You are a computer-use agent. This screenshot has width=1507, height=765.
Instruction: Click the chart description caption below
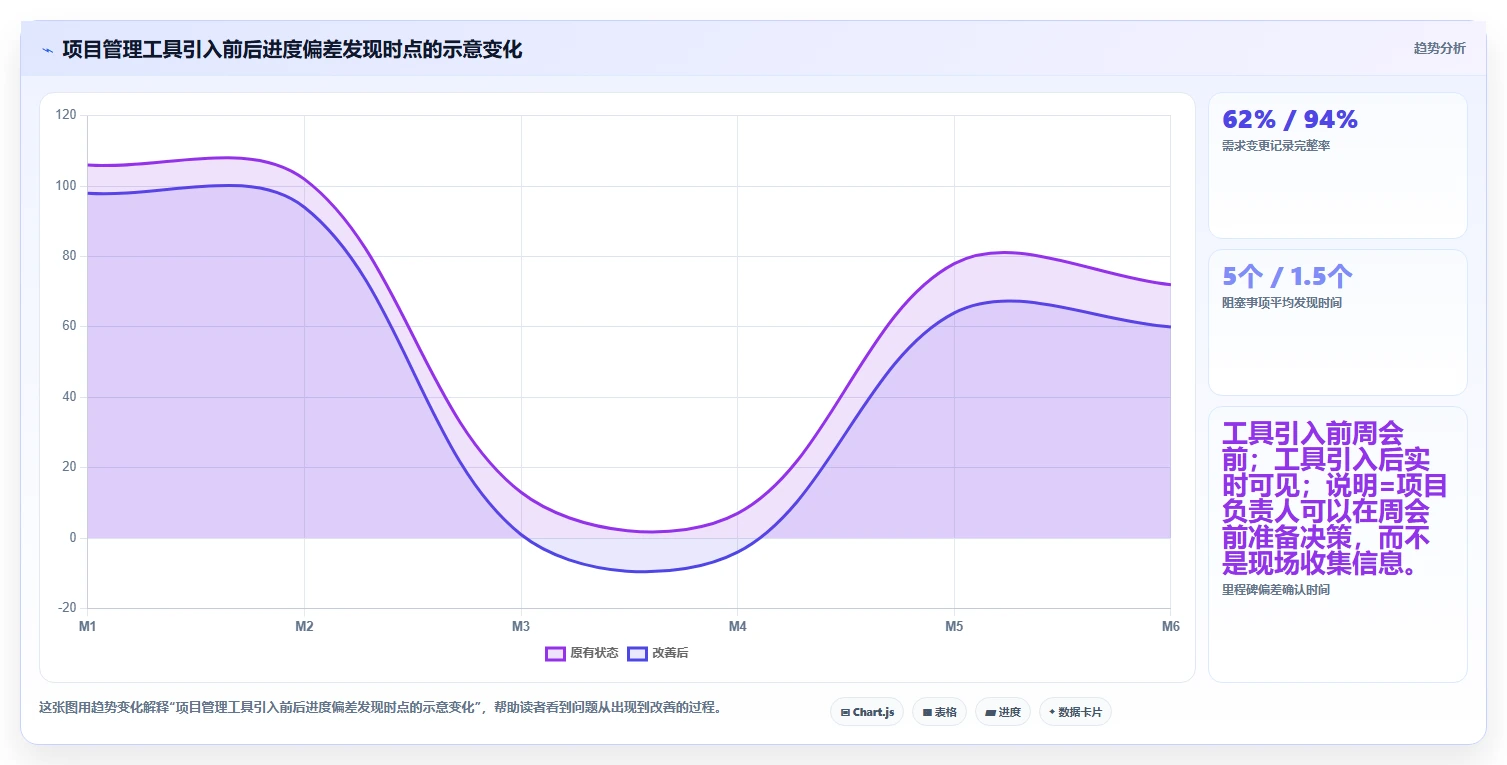tap(380, 707)
